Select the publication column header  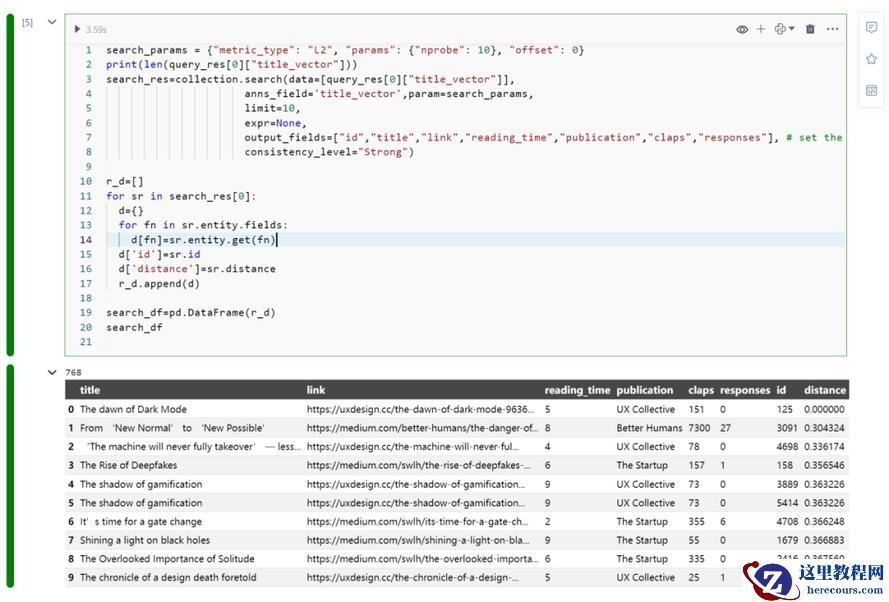pyautogui.click(x=645, y=390)
